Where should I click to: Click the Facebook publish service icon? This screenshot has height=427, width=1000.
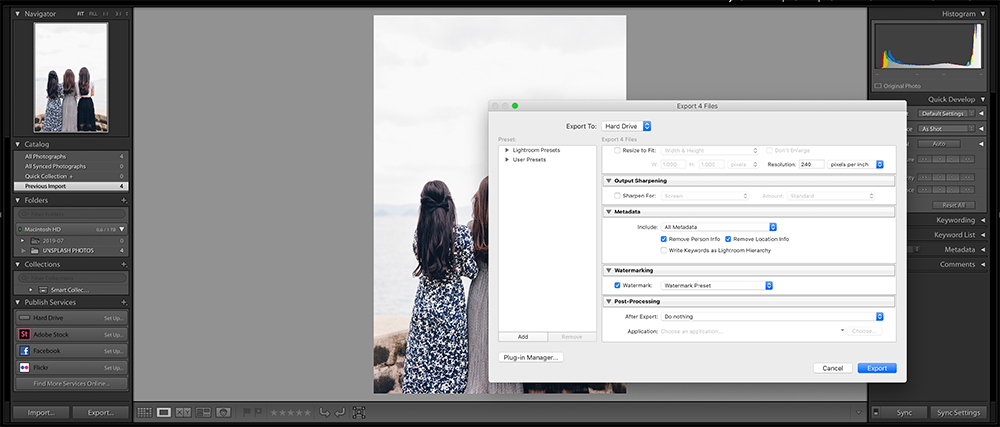pos(24,351)
